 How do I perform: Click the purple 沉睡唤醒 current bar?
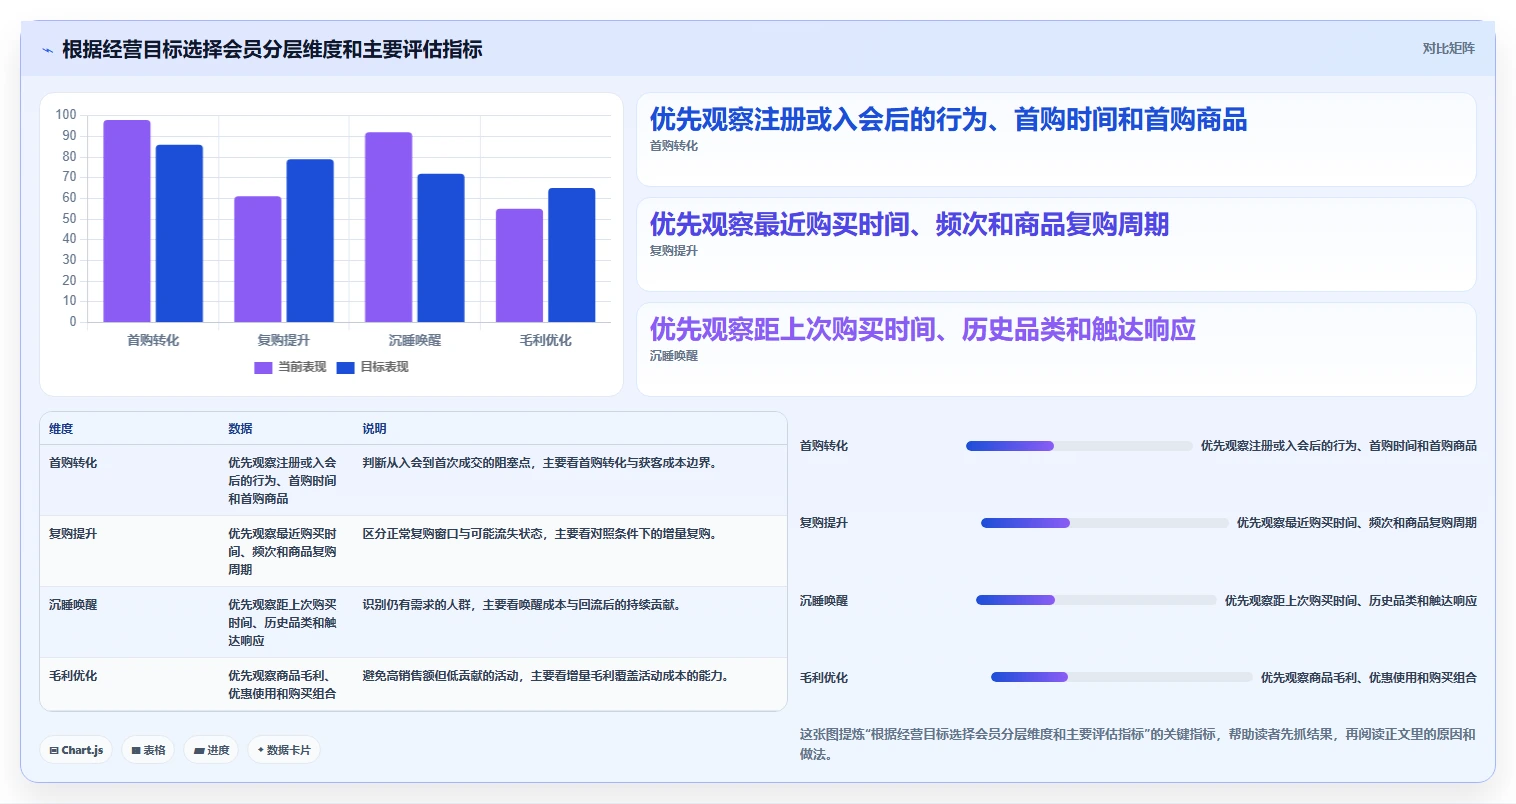(388, 227)
